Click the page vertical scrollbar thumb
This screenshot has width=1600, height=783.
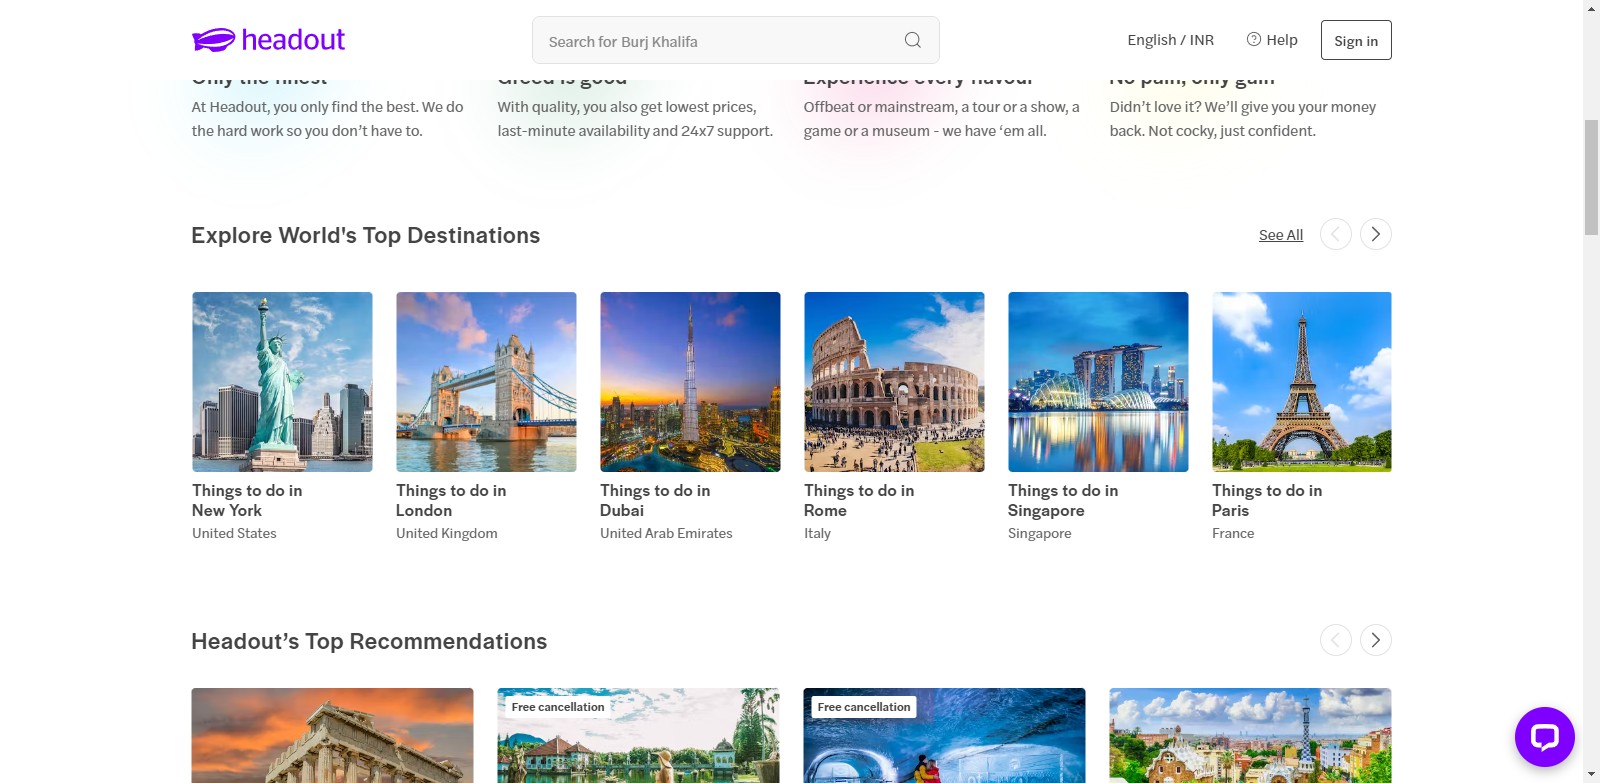1591,177
